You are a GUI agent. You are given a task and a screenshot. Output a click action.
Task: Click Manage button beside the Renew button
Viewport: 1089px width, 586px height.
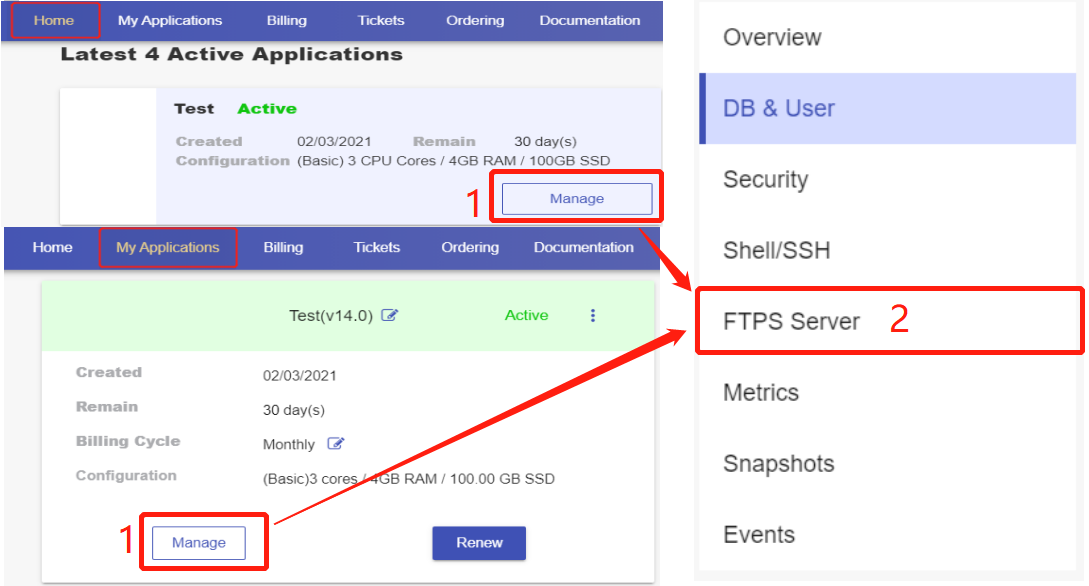coord(198,542)
